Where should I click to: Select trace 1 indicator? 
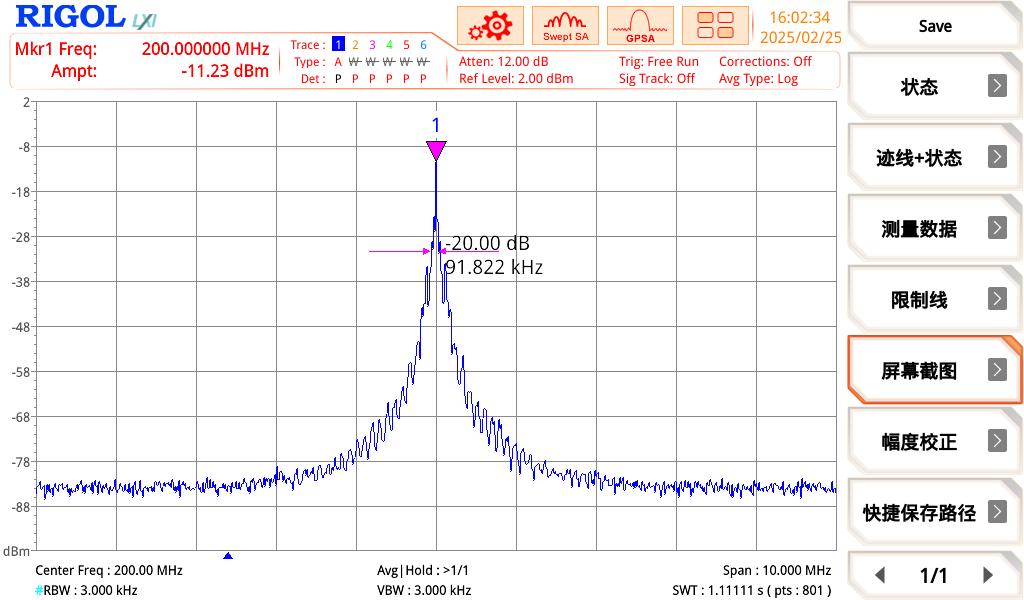tap(338, 45)
